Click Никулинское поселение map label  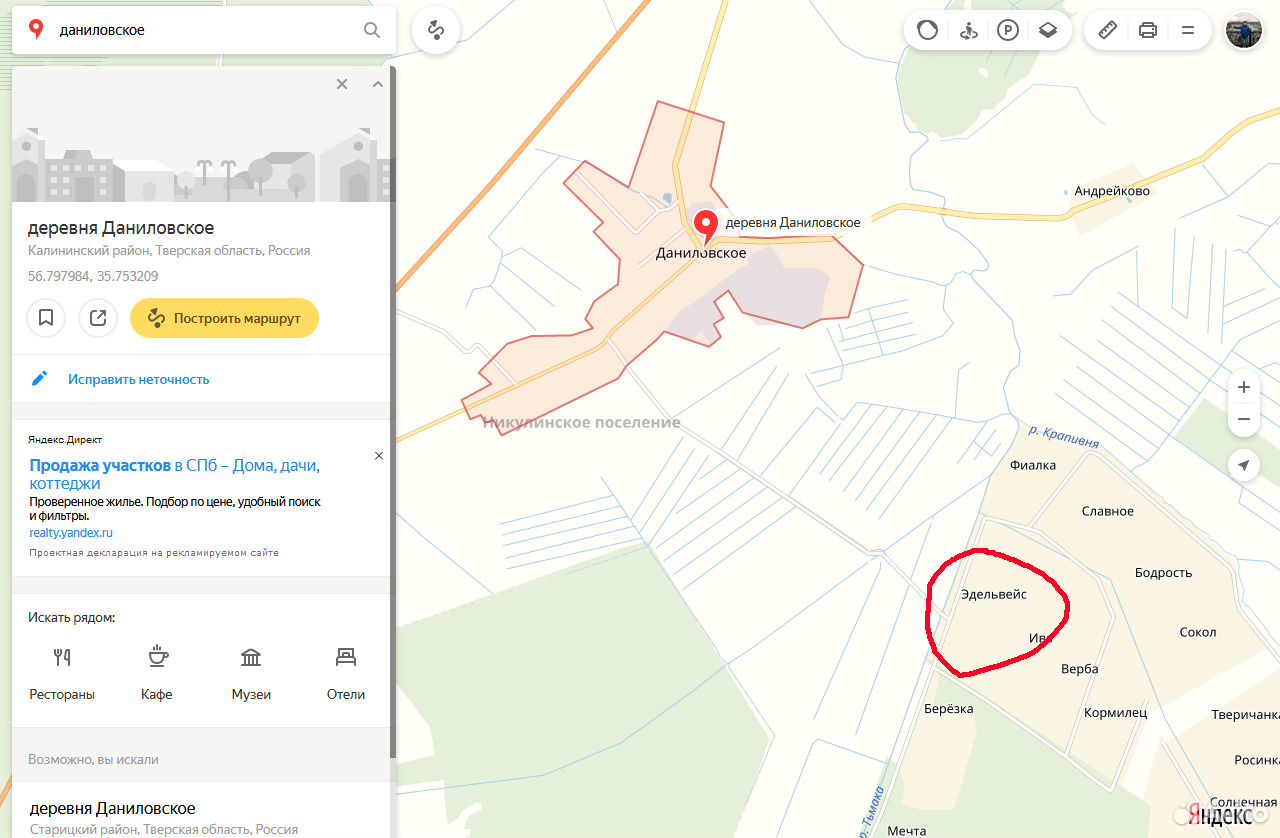[x=581, y=422]
